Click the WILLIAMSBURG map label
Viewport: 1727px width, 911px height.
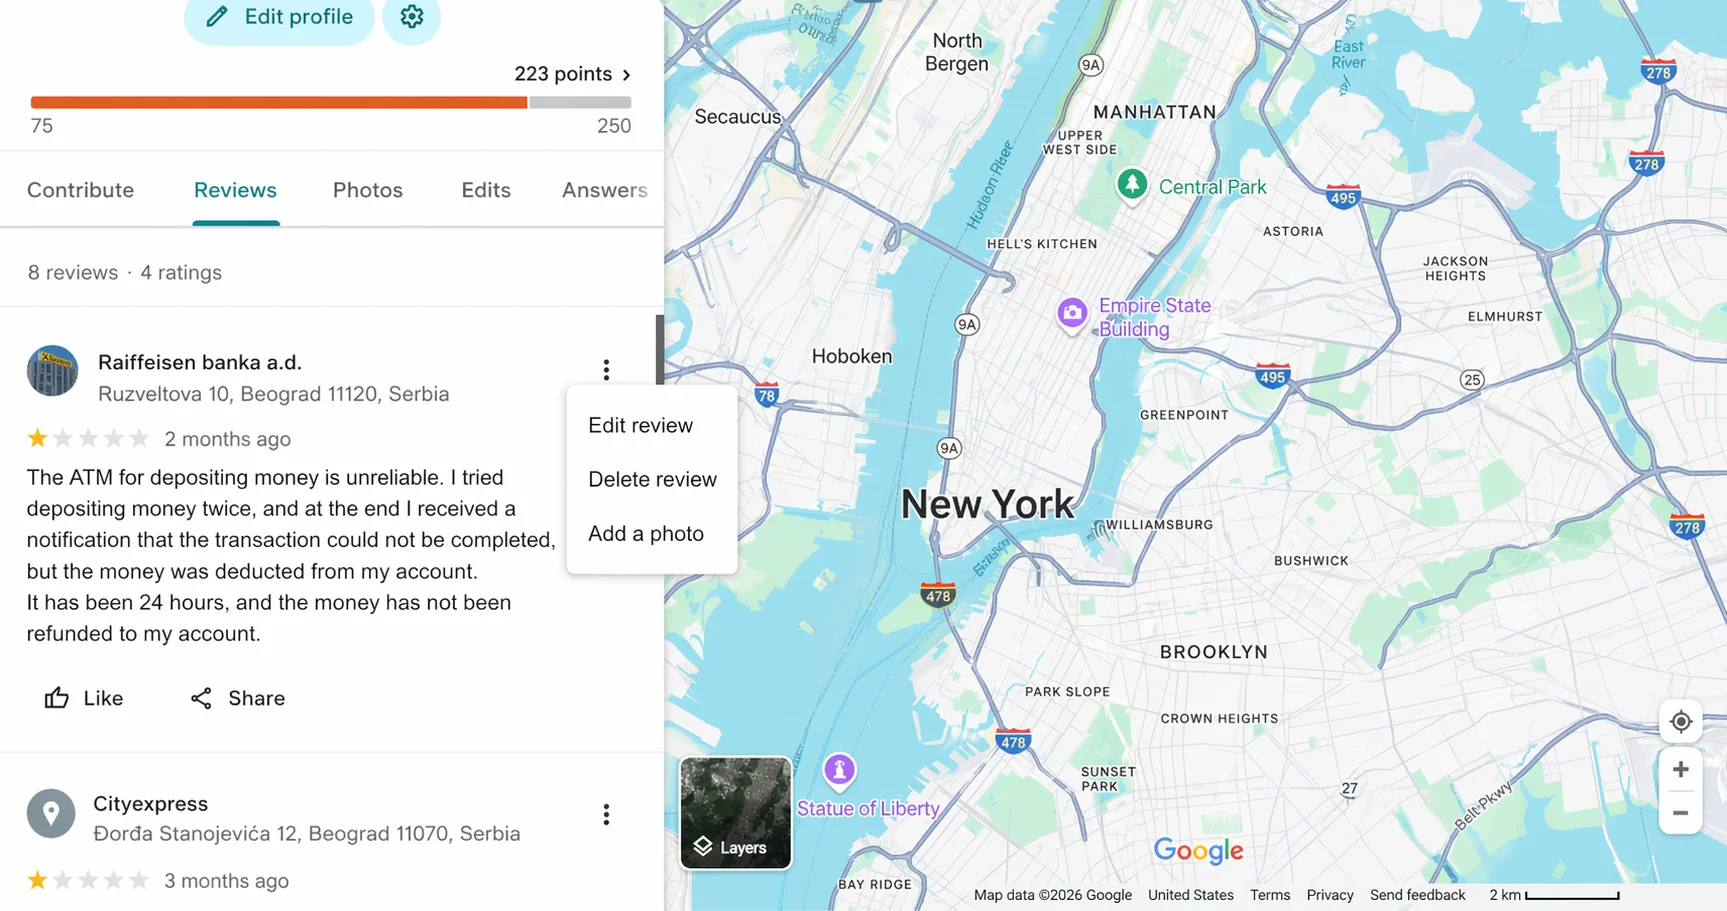pos(1159,524)
